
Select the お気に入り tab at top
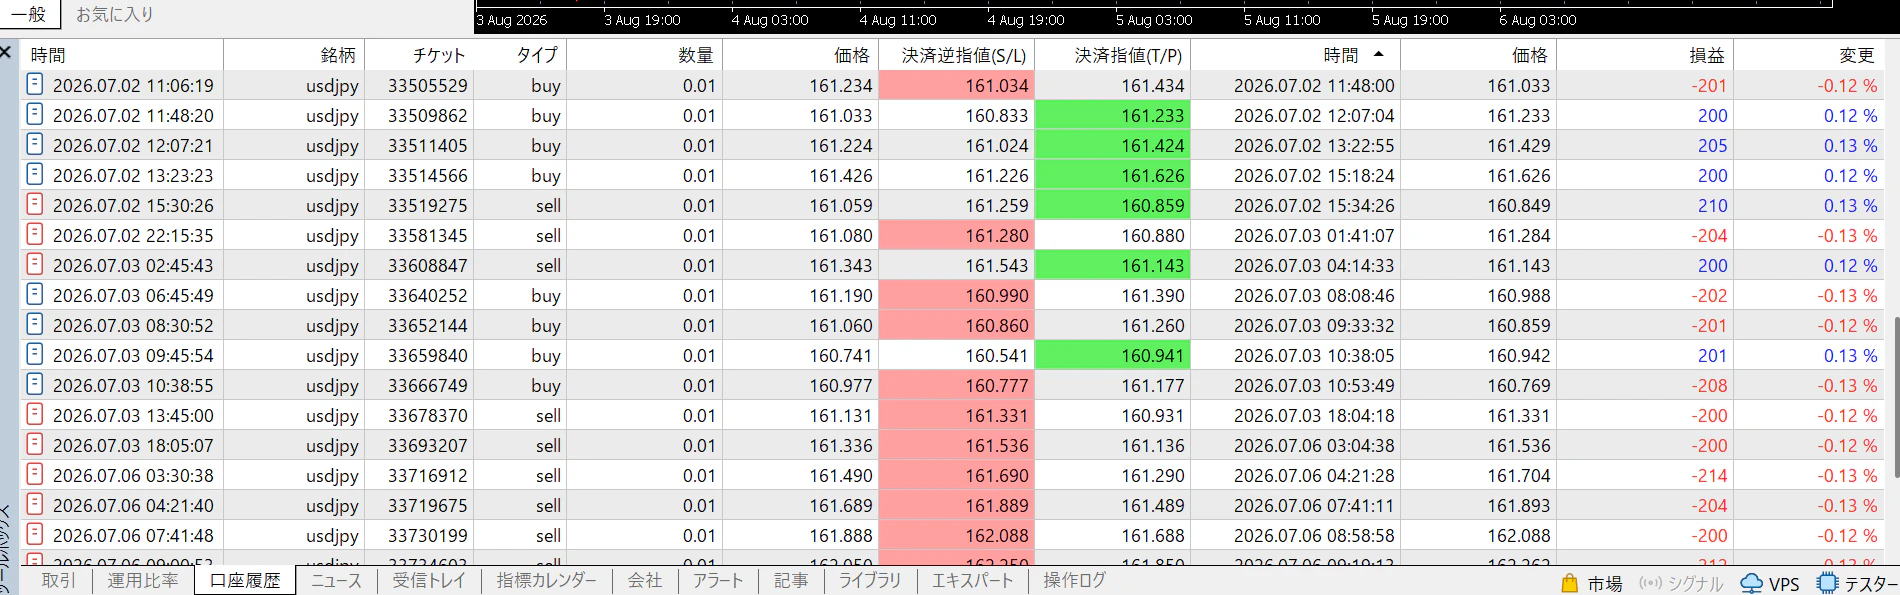[x=115, y=14]
